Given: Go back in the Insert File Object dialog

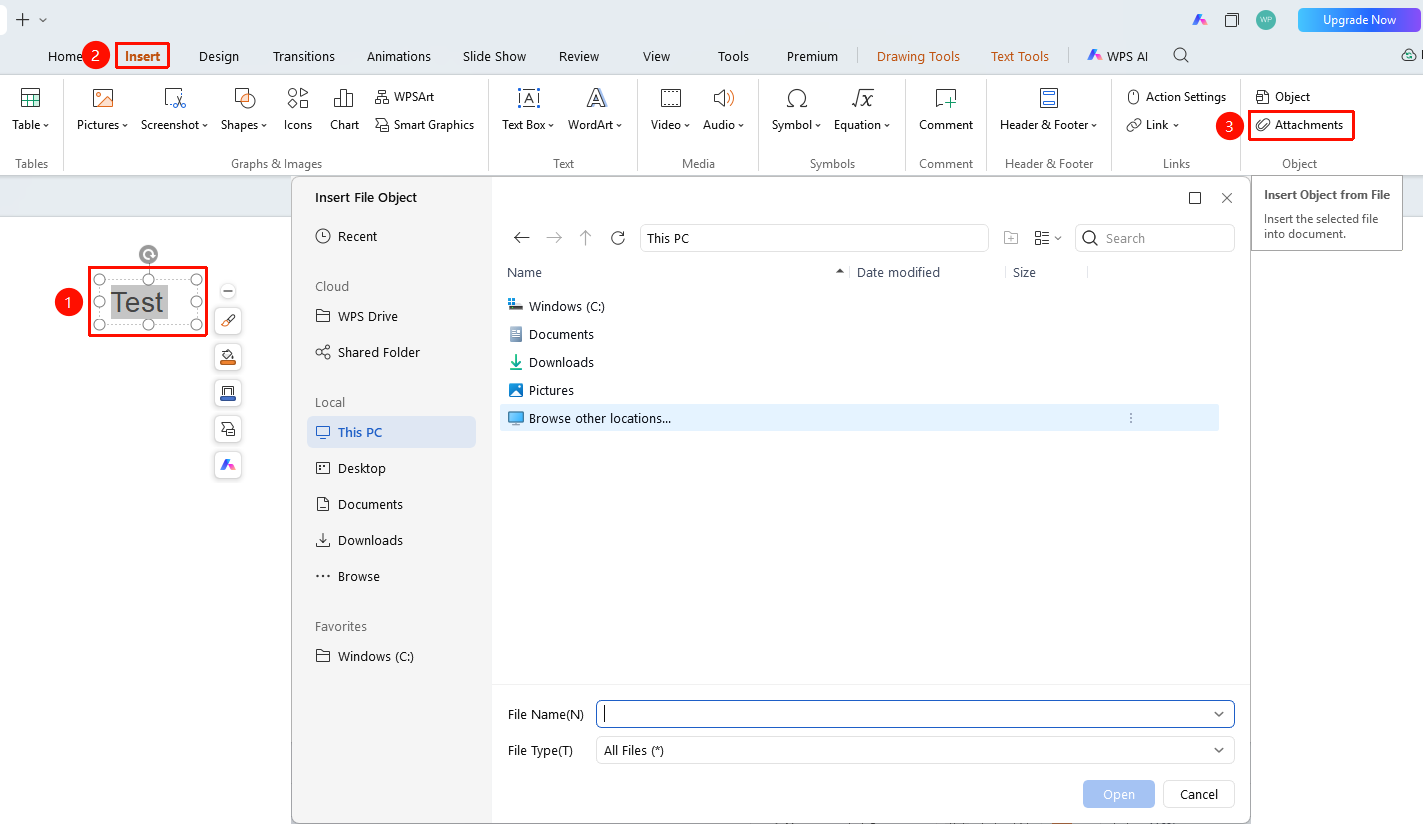Looking at the screenshot, I should [521, 238].
